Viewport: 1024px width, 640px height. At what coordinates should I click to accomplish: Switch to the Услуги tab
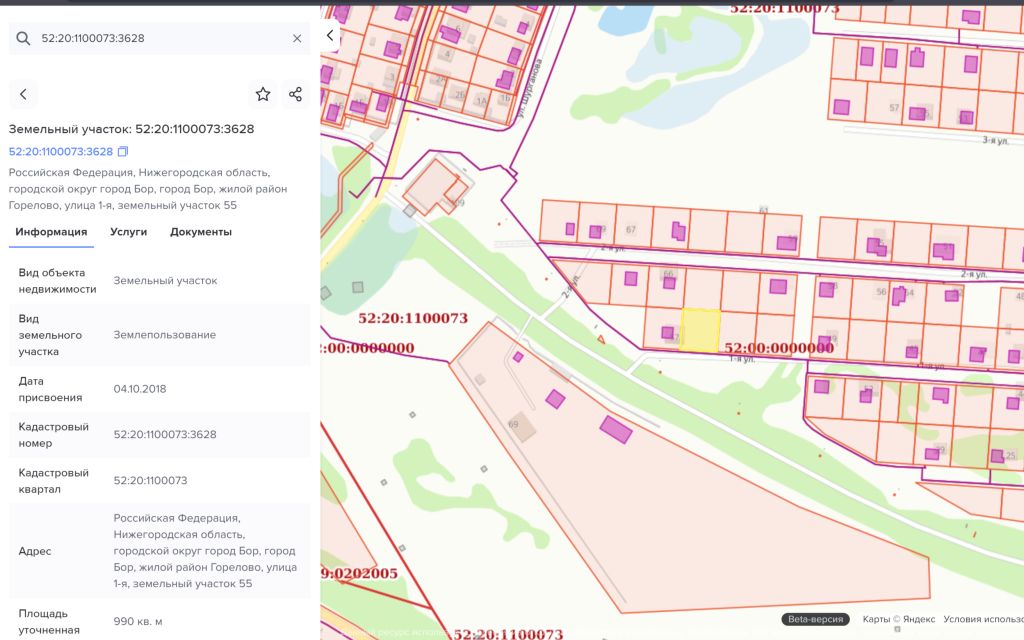128,232
